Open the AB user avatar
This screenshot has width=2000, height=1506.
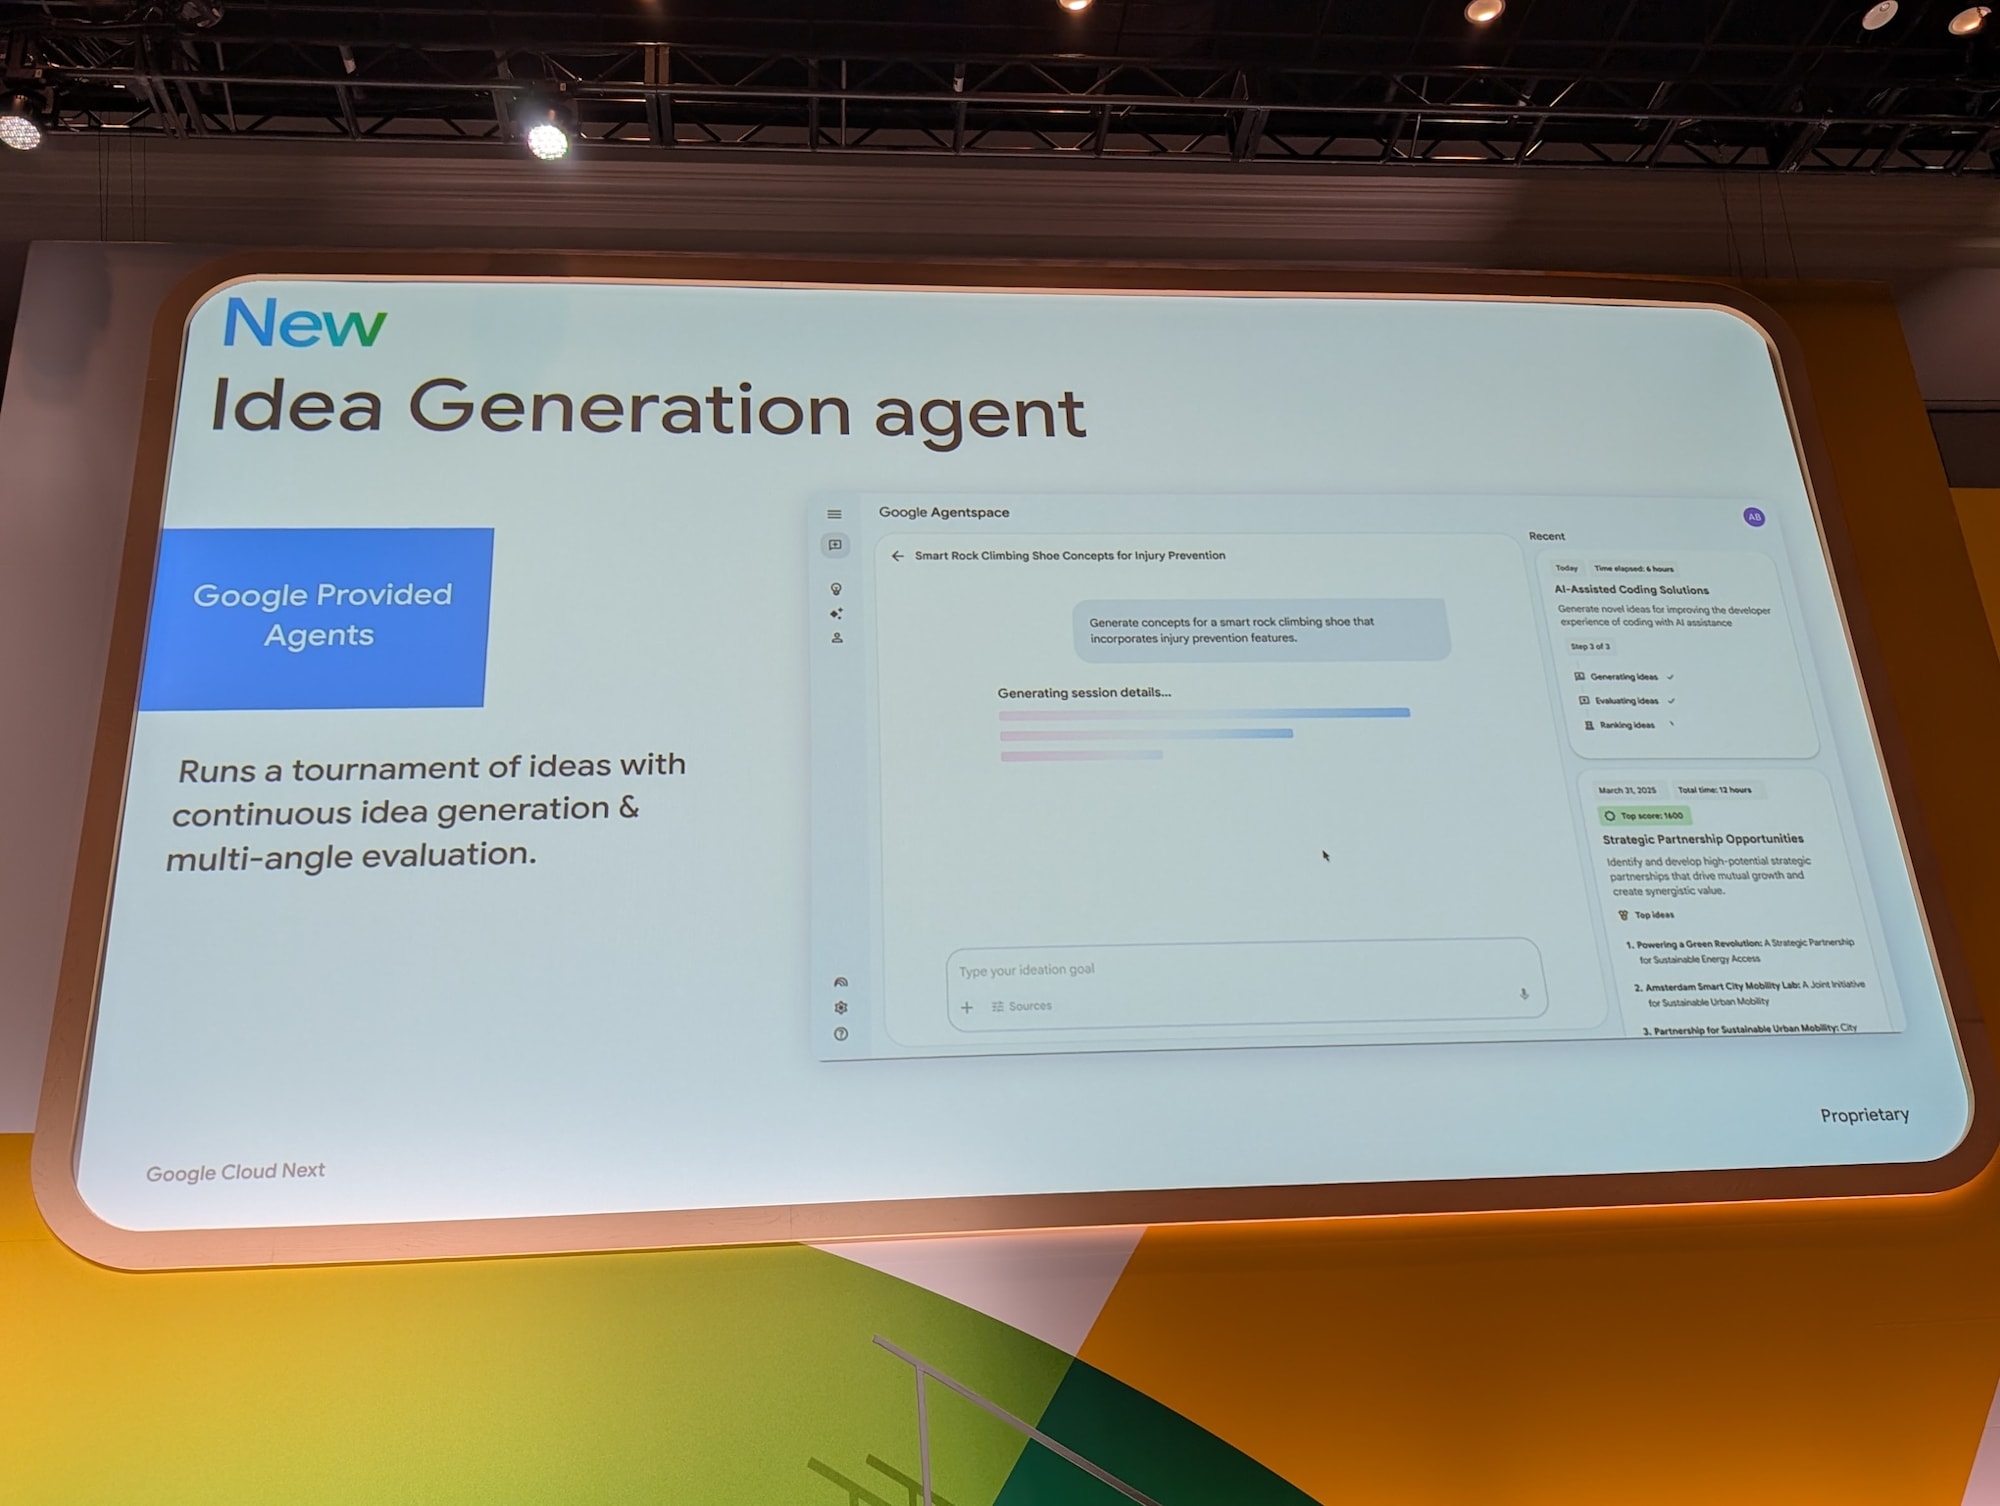1754,517
